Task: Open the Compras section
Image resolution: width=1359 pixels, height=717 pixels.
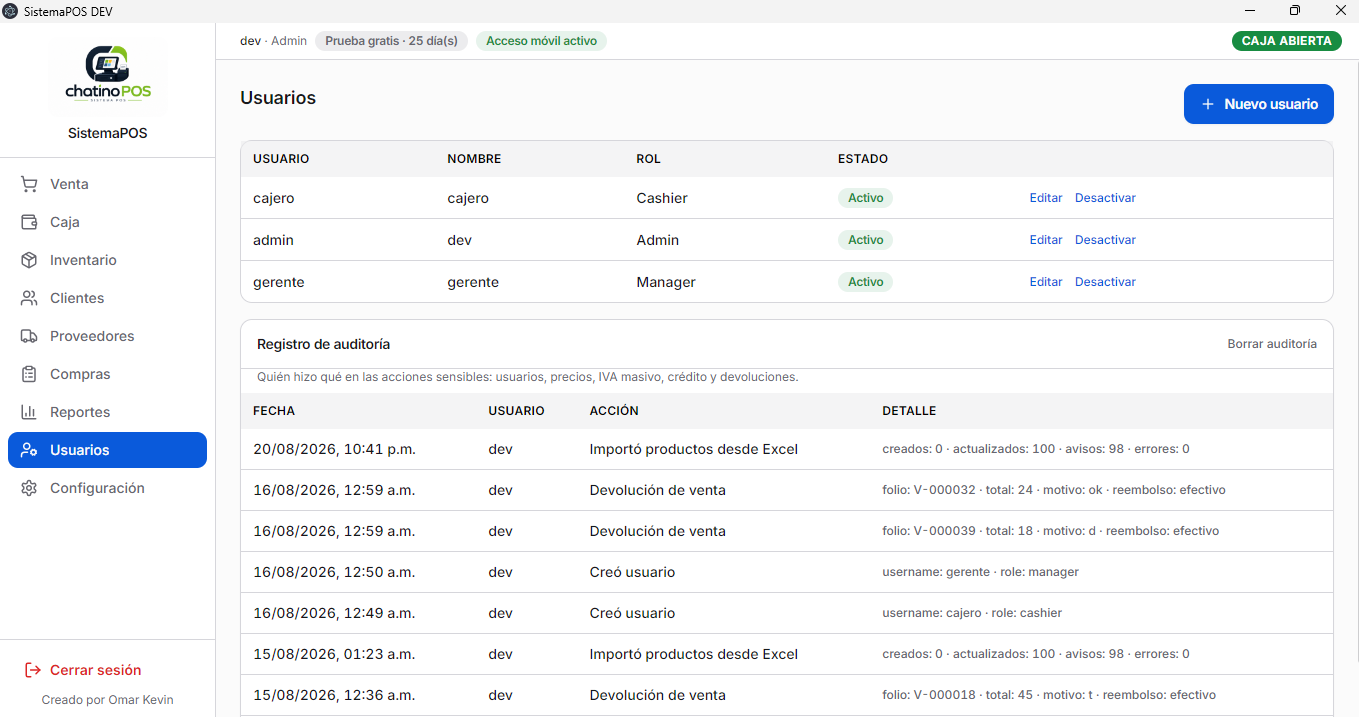Action: coord(107,374)
